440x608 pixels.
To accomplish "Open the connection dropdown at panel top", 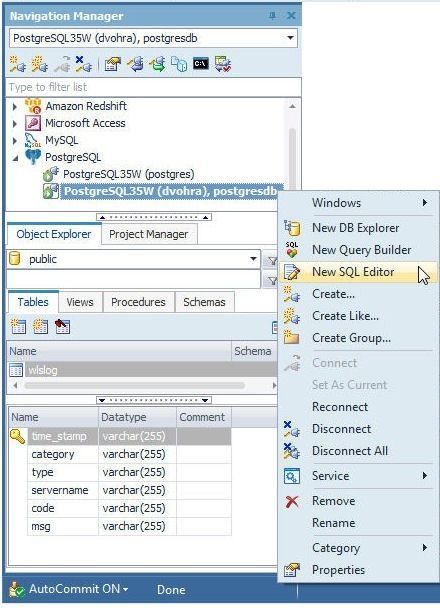I will click(x=290, y=38).
